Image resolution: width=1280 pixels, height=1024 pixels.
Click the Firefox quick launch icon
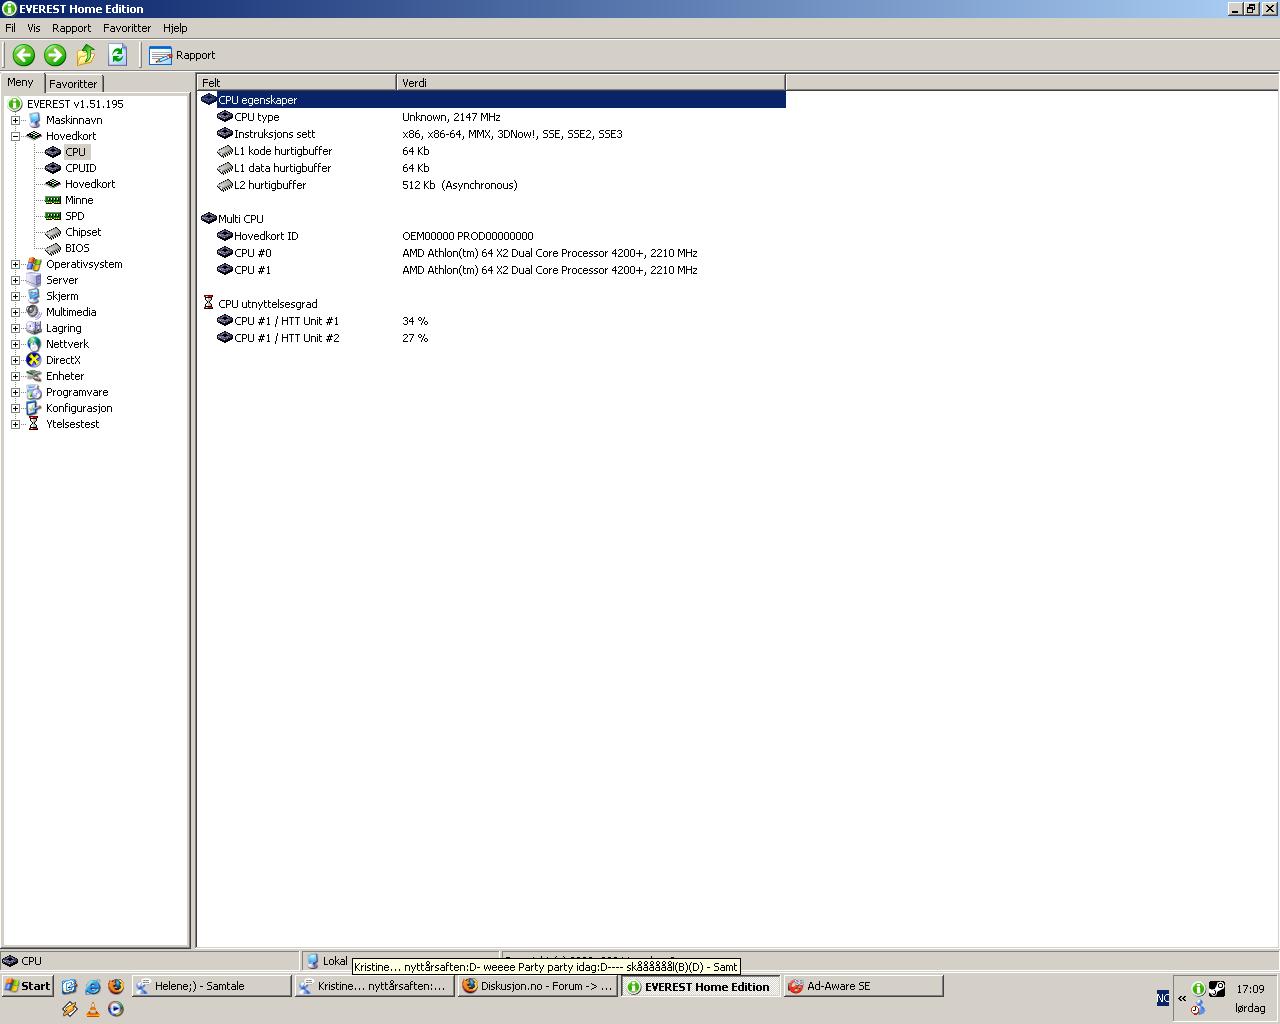tap(116, 986)
